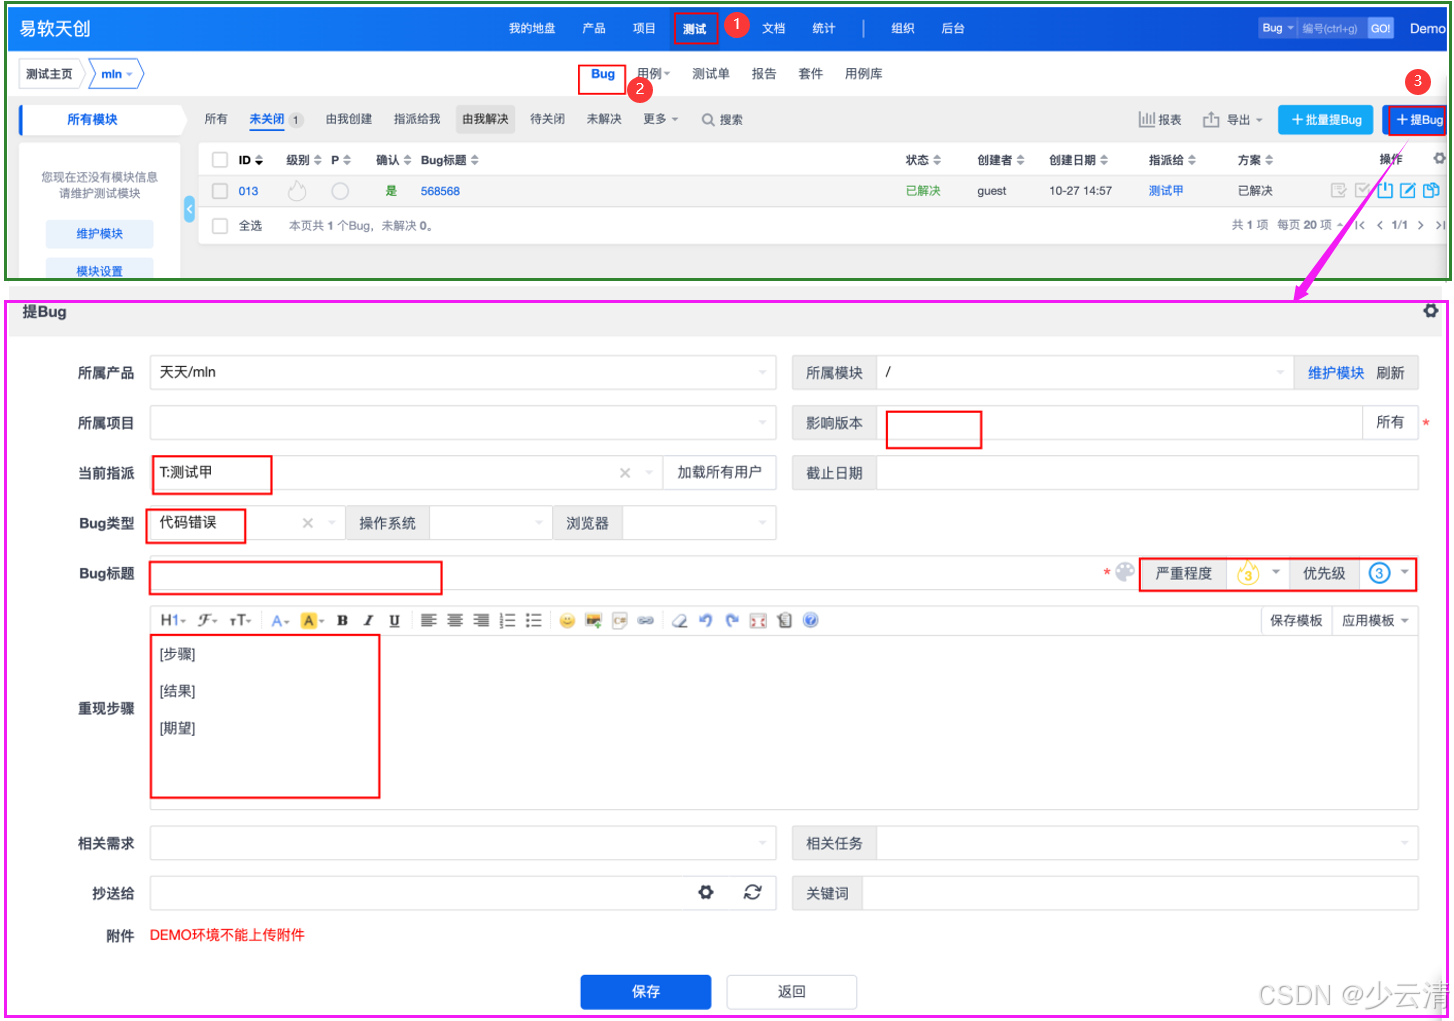Image resolution: width=1454 pixels, height=1021 pixels.
Task: Expand the 相关需求 dropdown
Action: pyautogui.click(x=463, y=843)
